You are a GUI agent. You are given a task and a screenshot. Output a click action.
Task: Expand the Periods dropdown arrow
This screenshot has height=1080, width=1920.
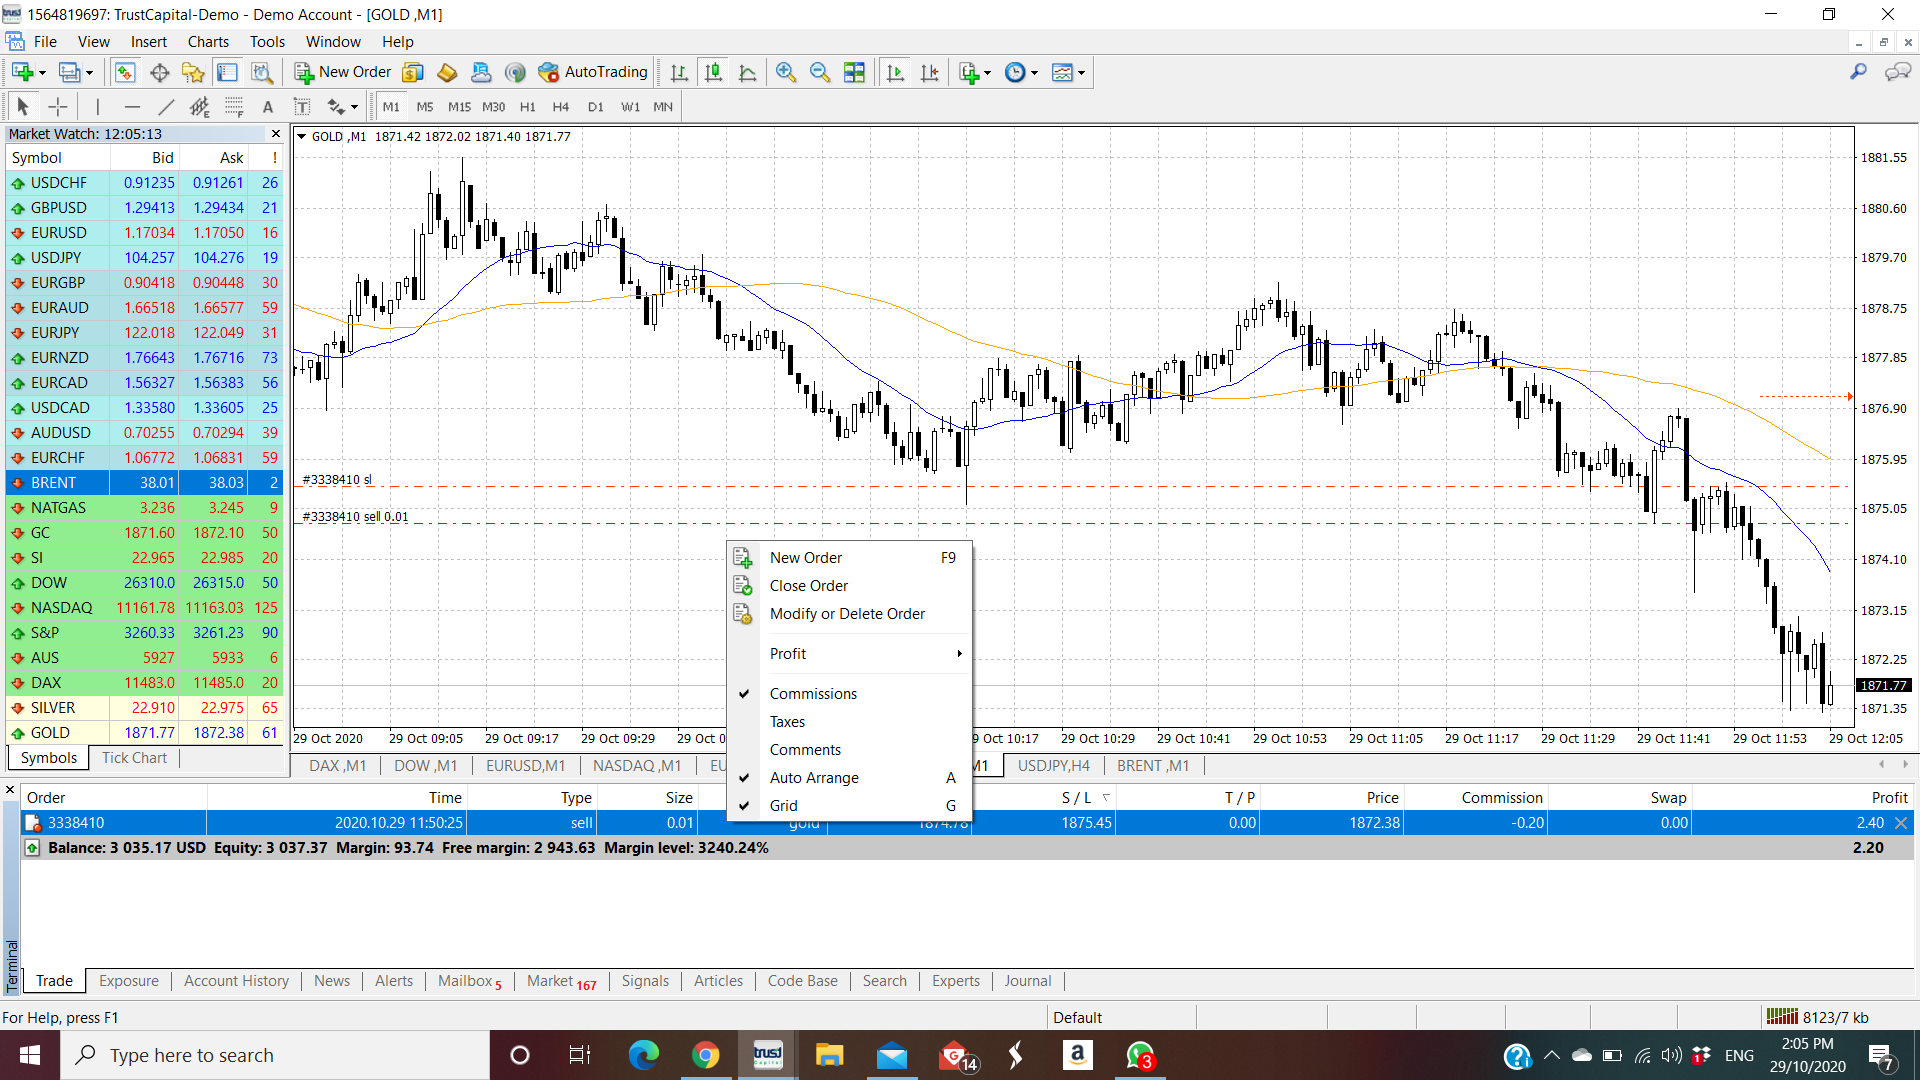point(1034,73)
